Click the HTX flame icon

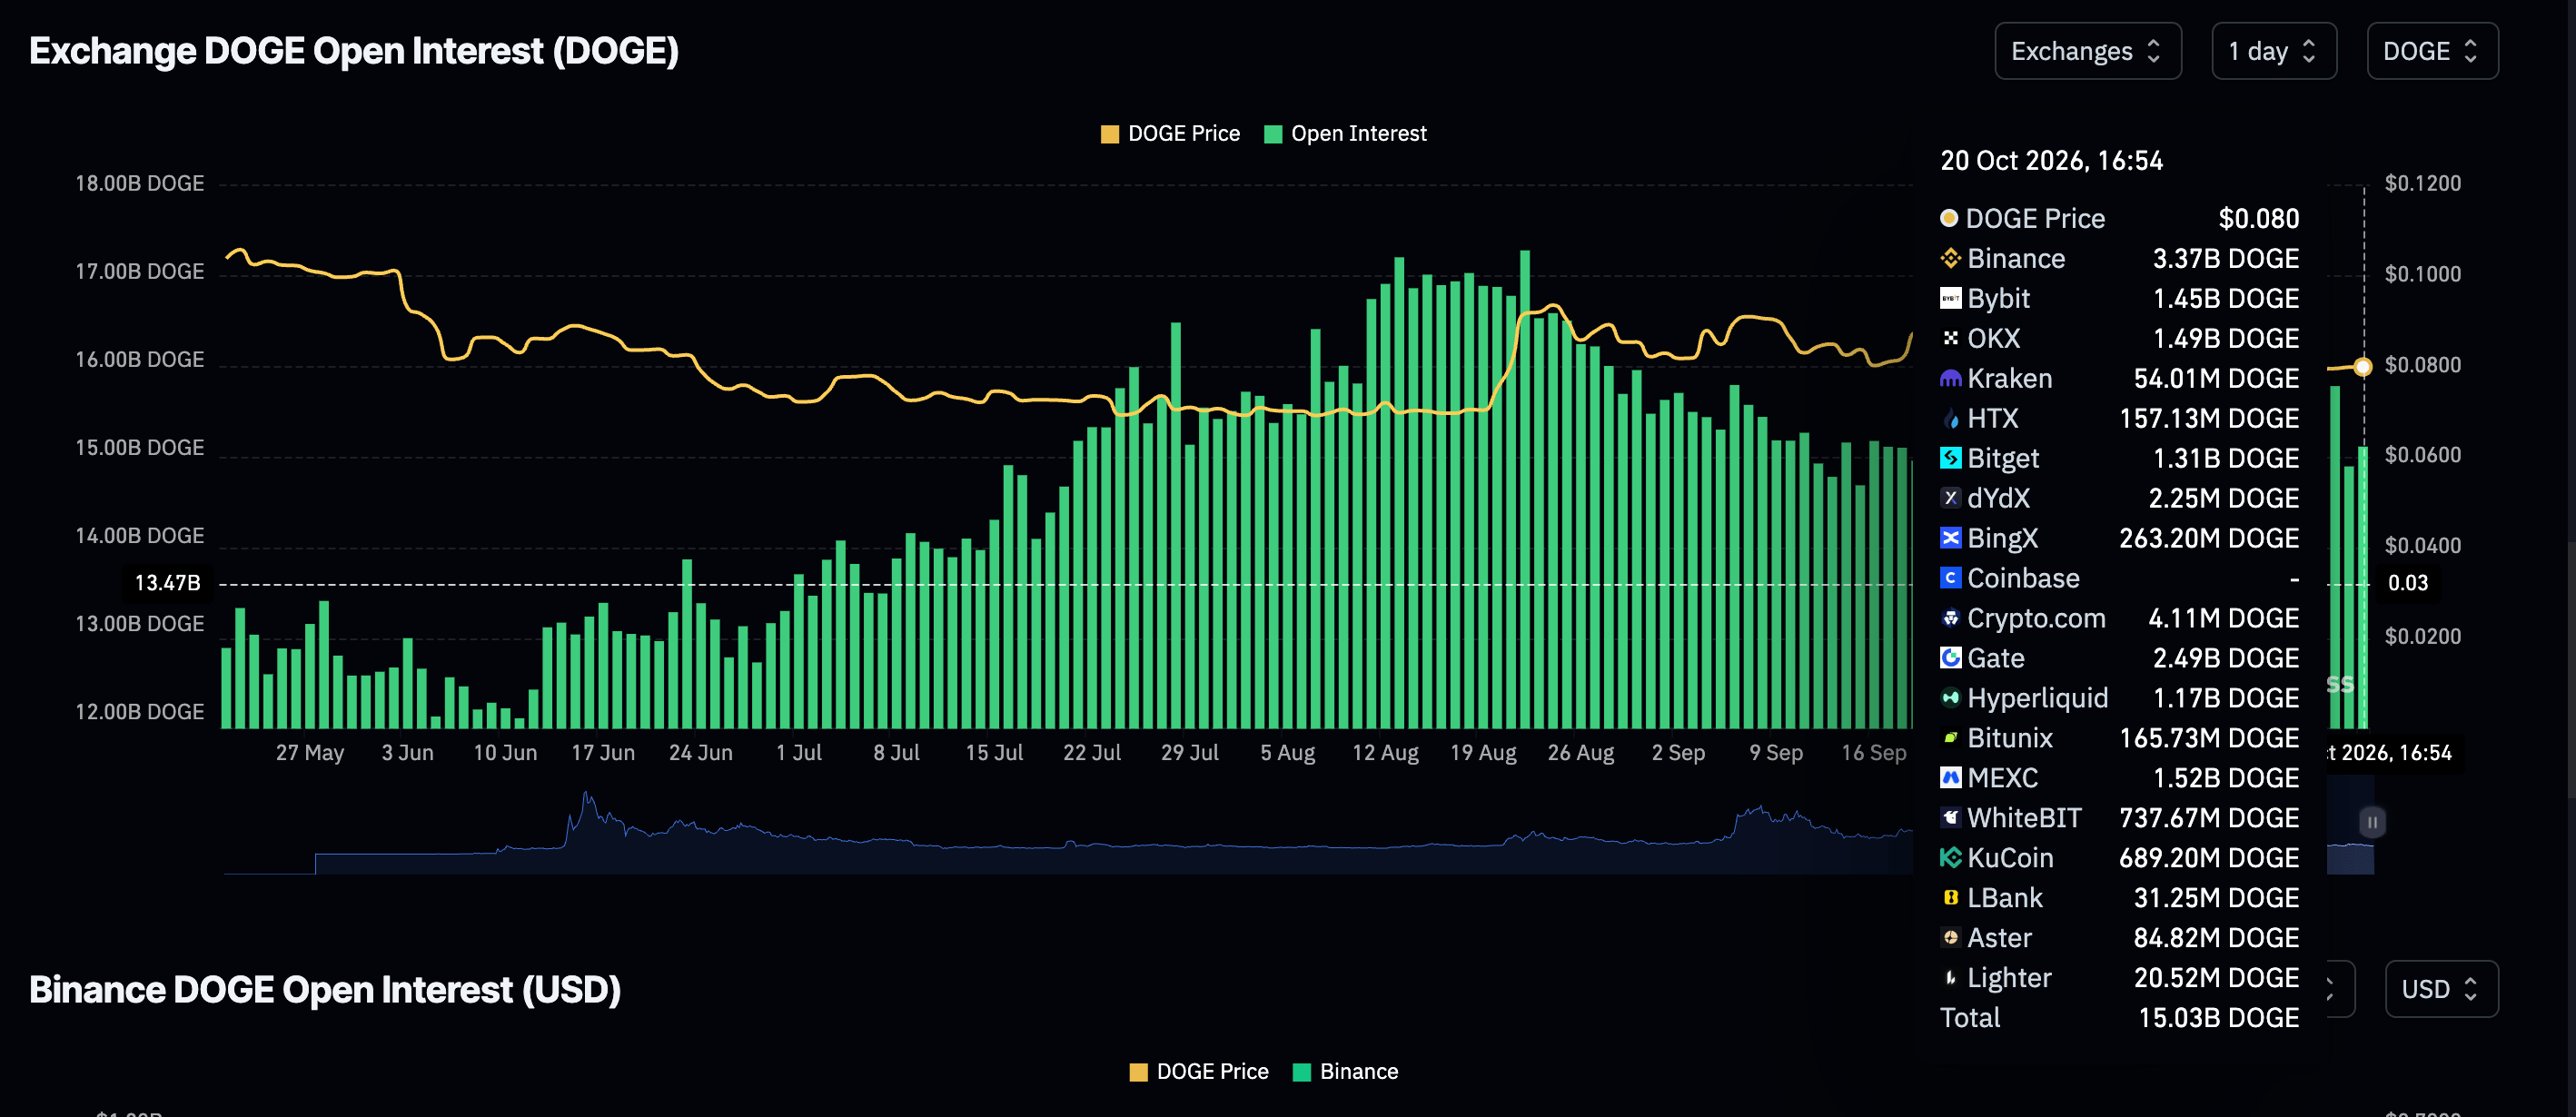[1950, 419]
